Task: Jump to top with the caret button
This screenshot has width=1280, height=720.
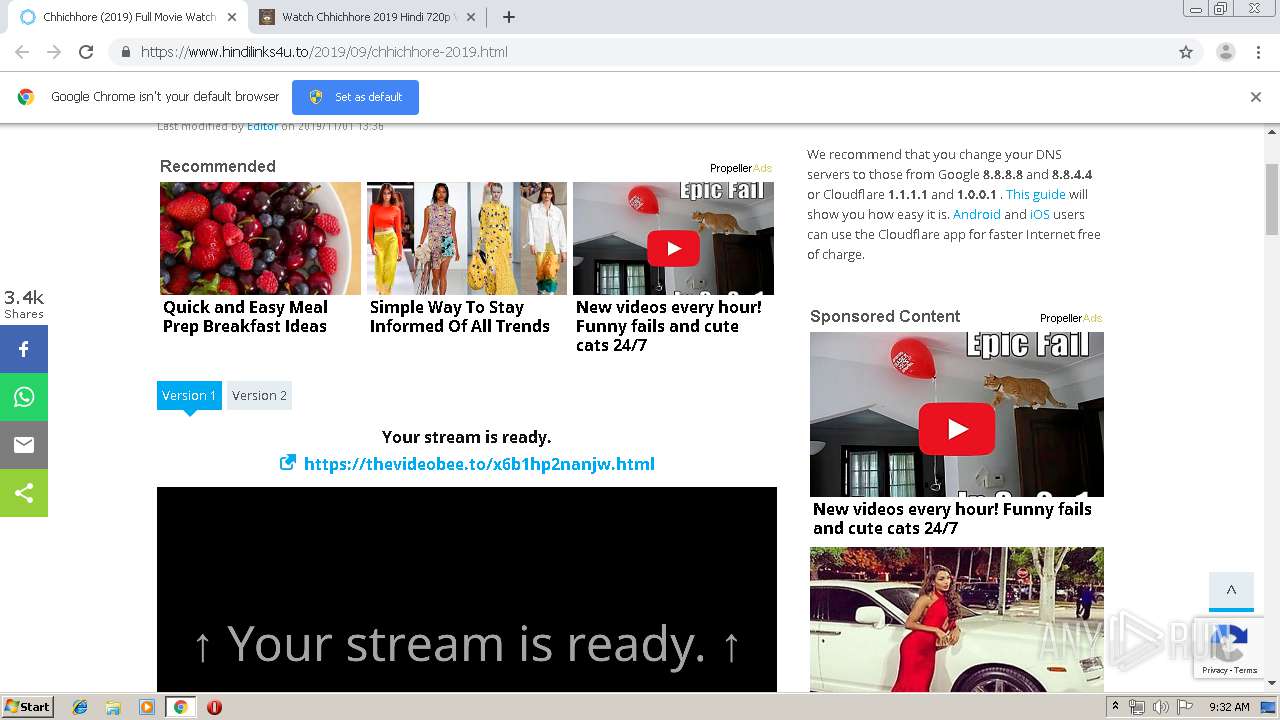Action: [1231, 591]
